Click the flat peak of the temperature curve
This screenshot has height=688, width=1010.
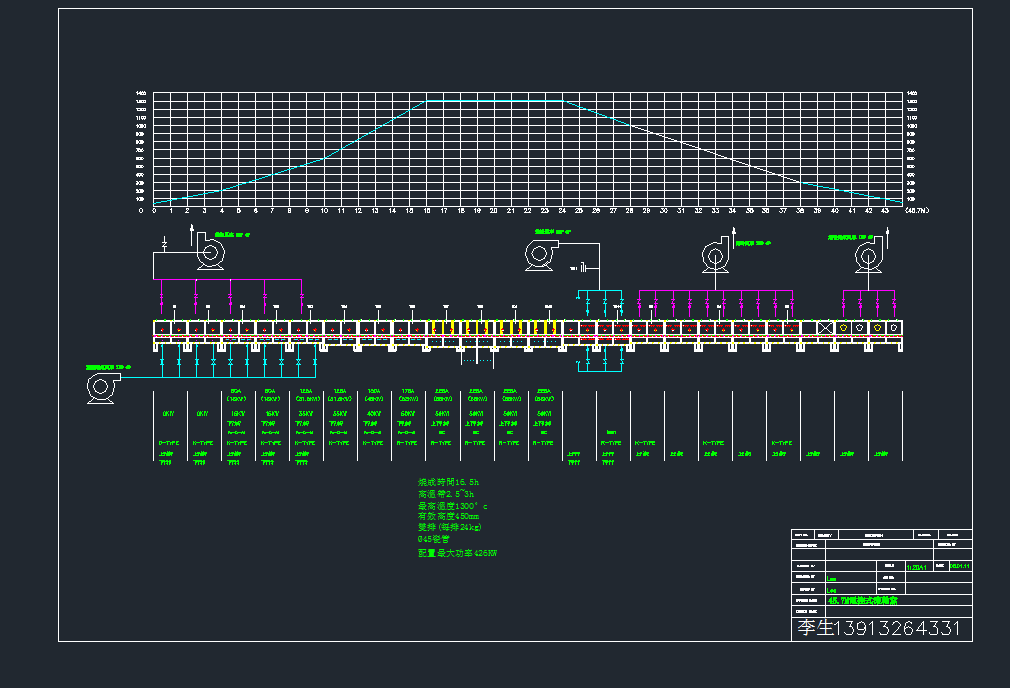pyautogui.click(x=495, y=100)
